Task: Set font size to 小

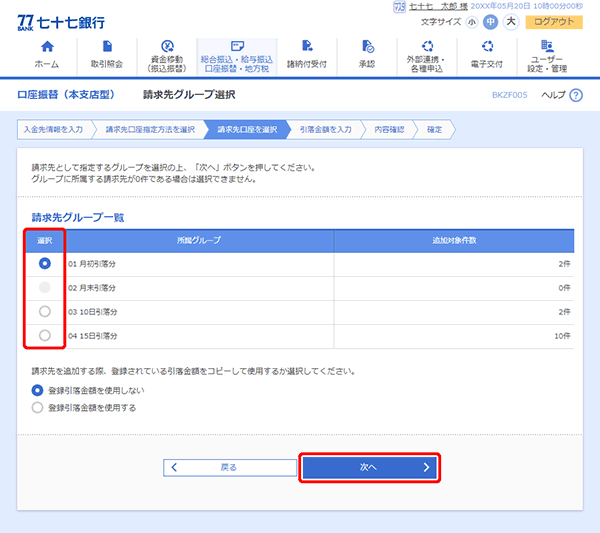Action: tap(472, 22)
